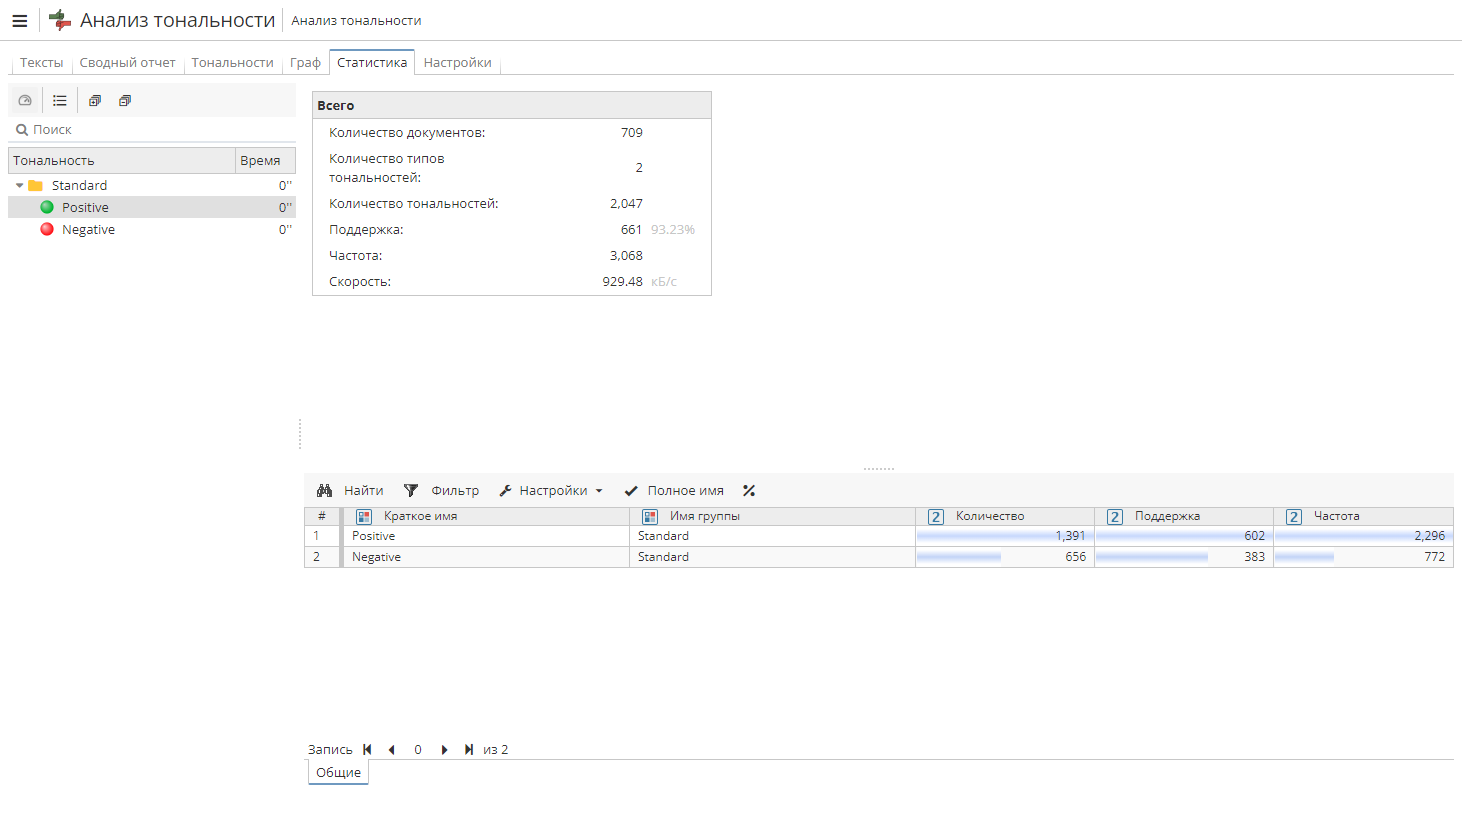Open the Настройки dropdown in table toolbar
The height and width of the screenshot is (813, 1462).
pyautogui.click(x=551, y=491)
